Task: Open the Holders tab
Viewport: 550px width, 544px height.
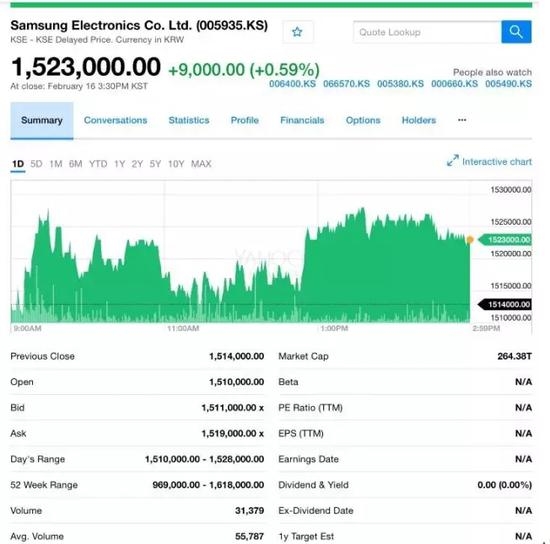Action: [x=419, y=120]
